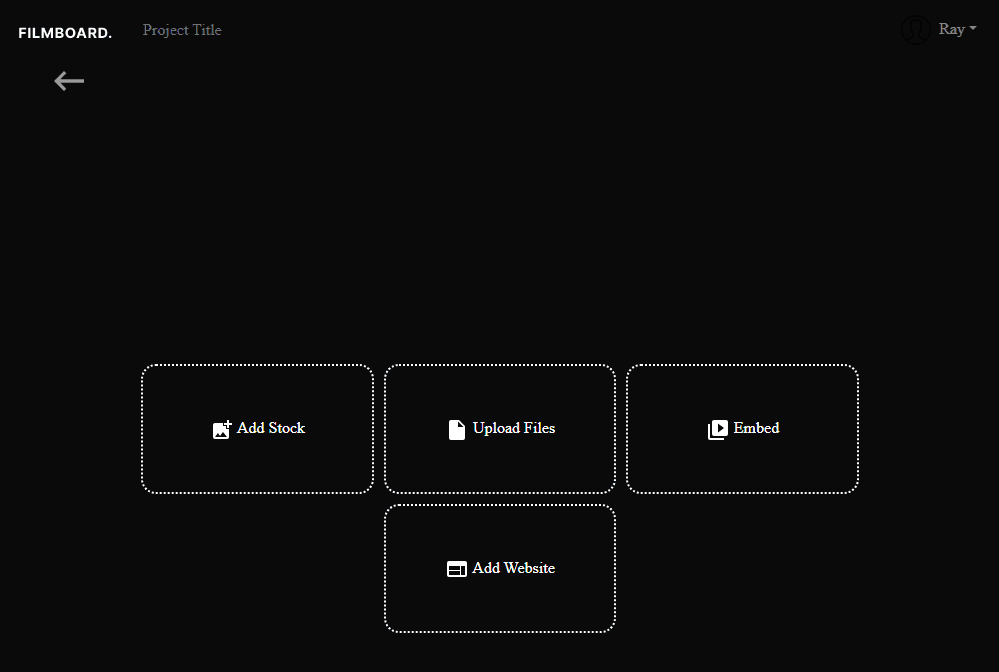
Task: Click the dashed Add Website card
Action: (500, 568)
